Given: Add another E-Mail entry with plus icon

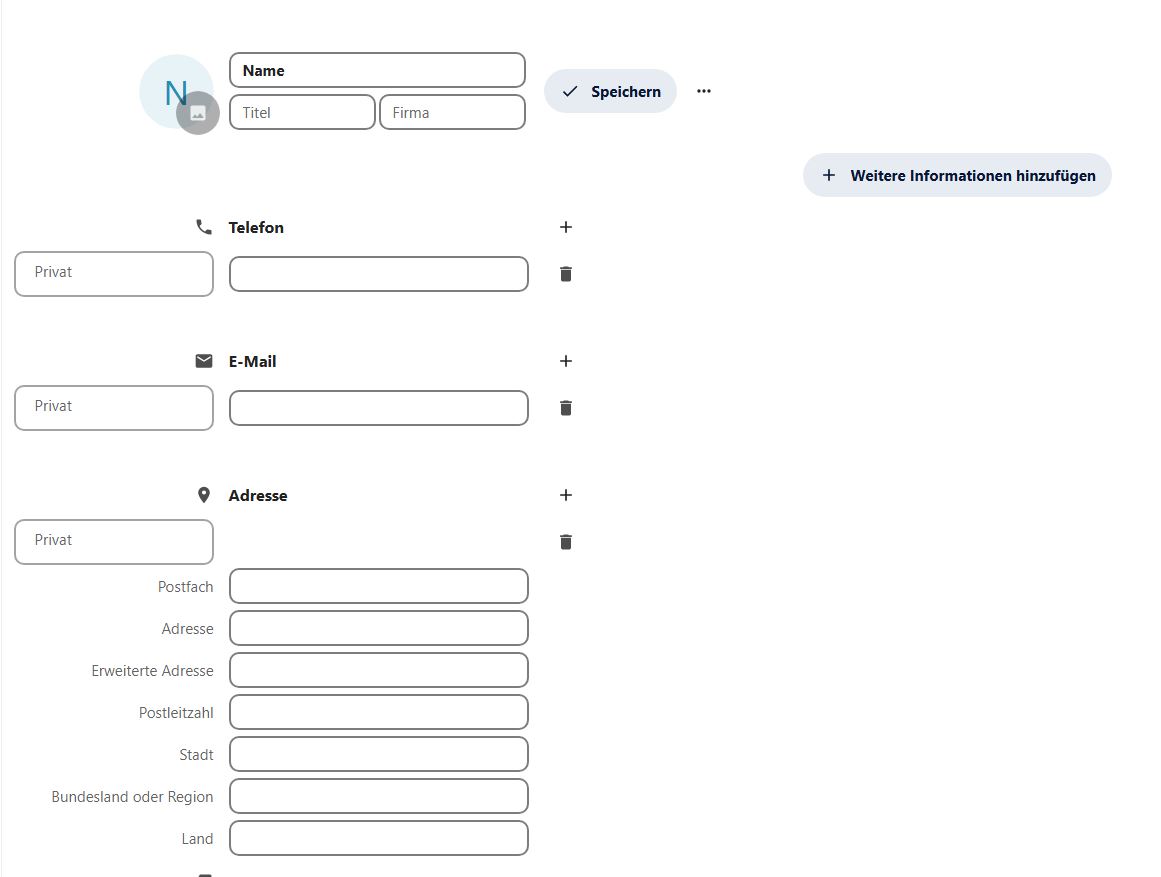Looking at the screenshot, I should [566, 361].
